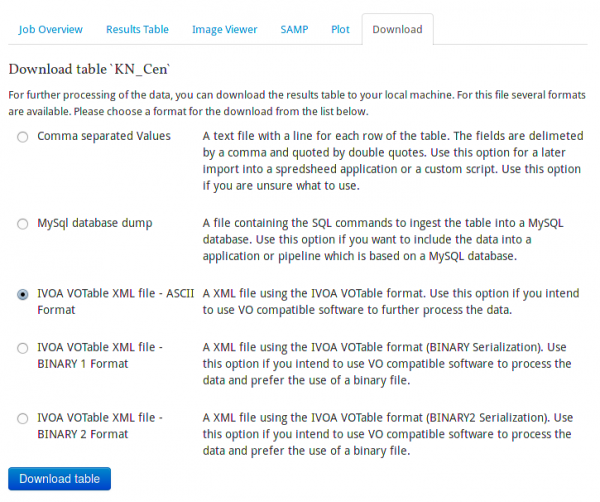600x502 pixels.
Task: Enable the VOTable BINARY 2 Format radio button
Action: click(22, 418)
